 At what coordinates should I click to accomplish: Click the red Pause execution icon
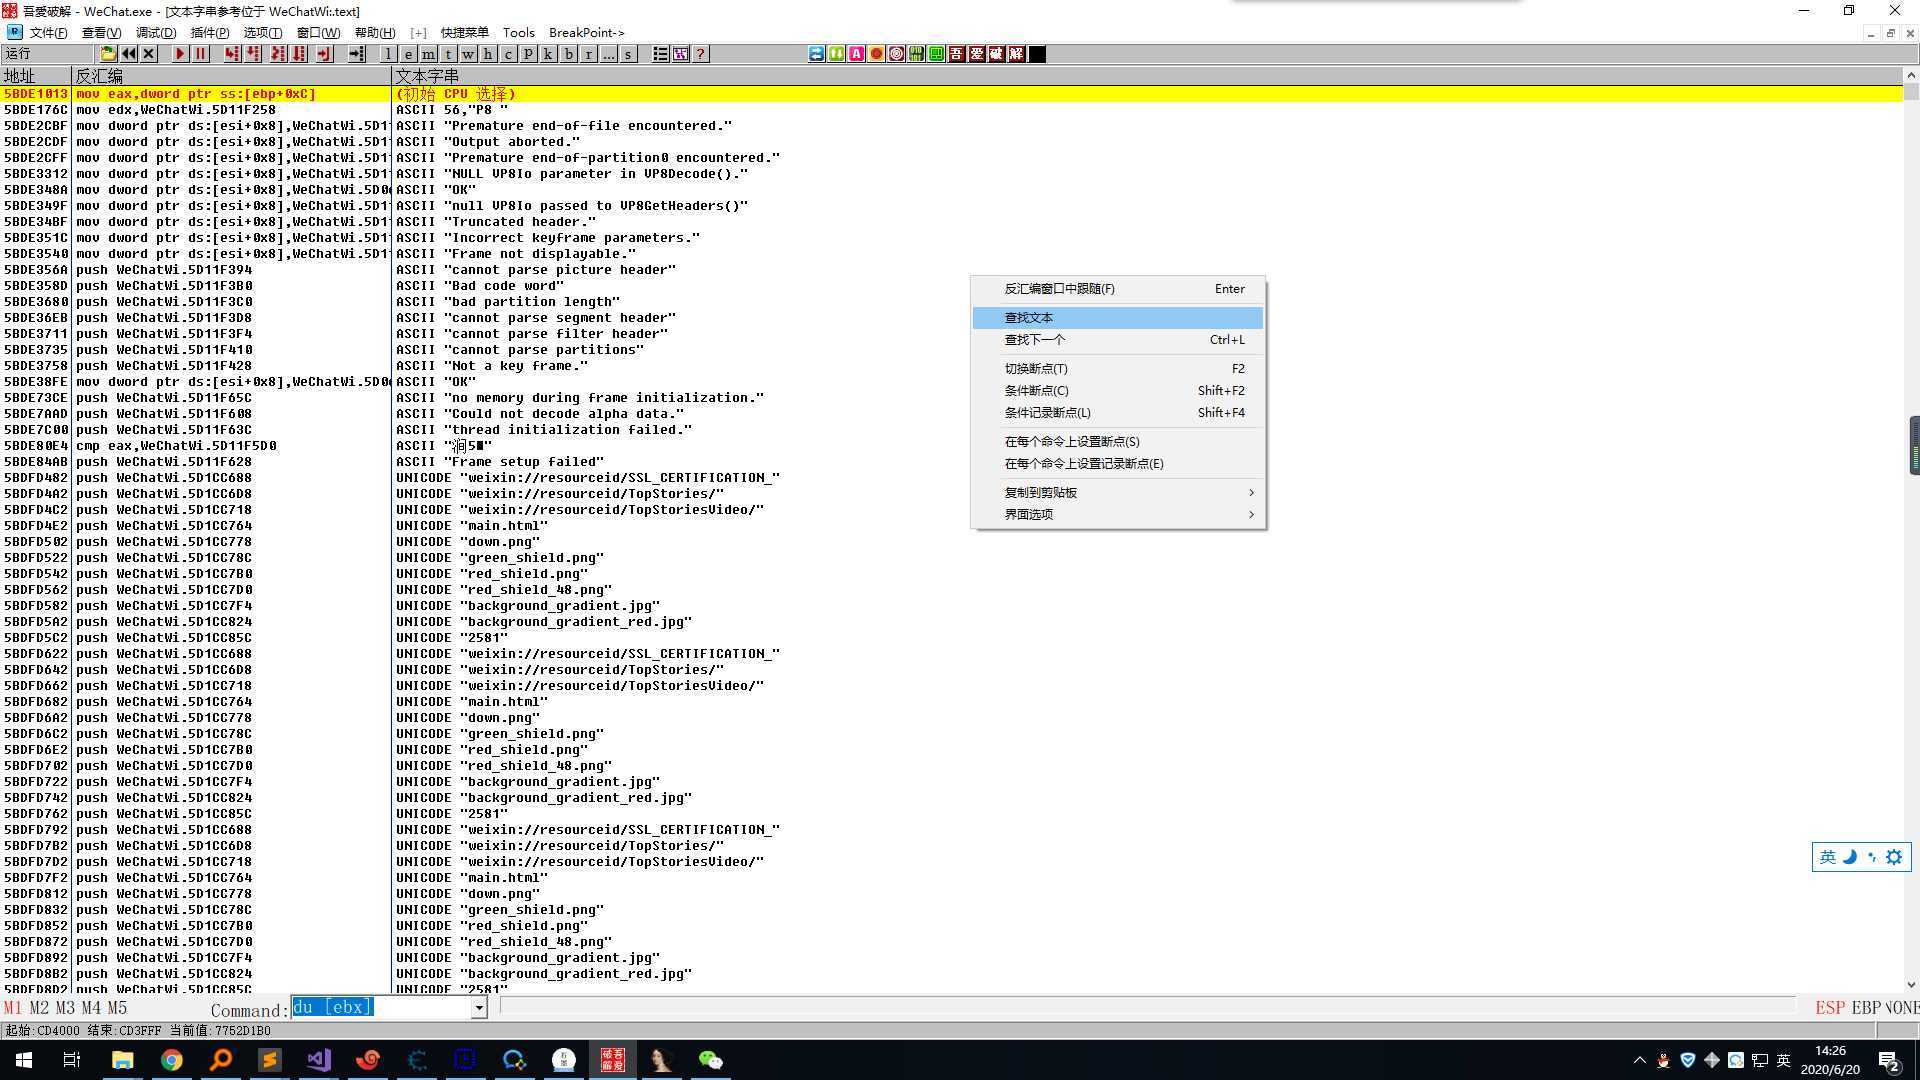click(x=200, y=54)
